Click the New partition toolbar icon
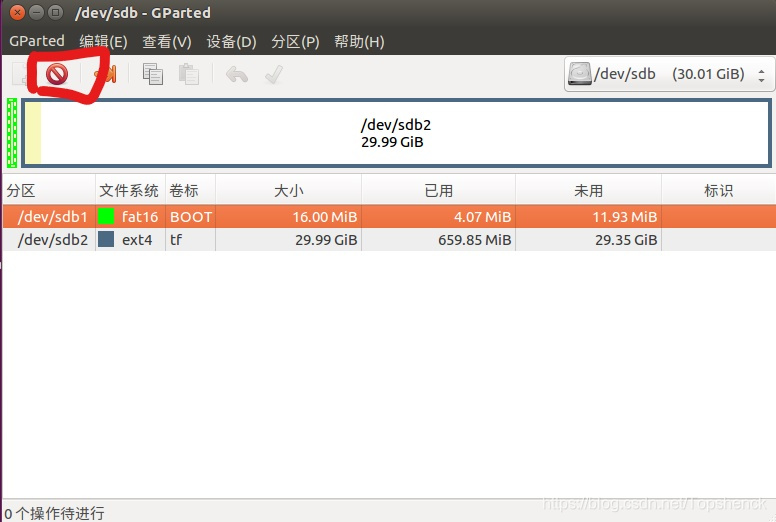The image size is (776, 522). (20, 75)
